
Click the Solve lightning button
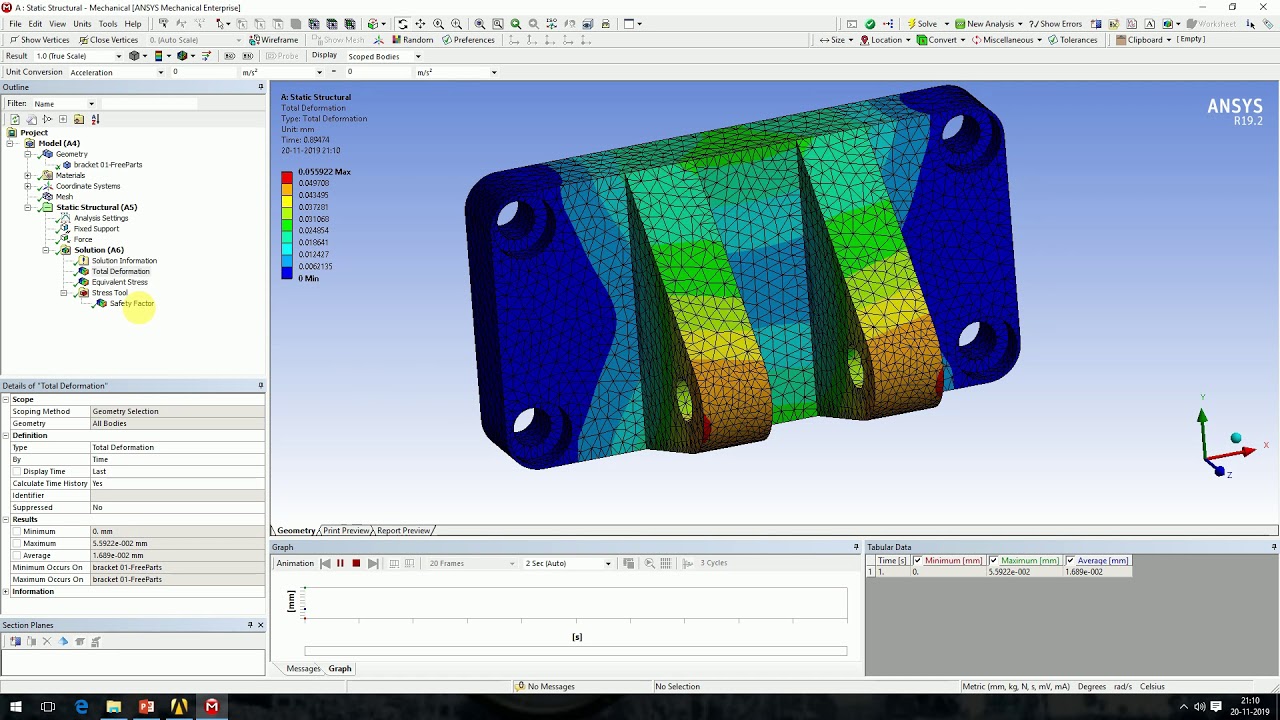(921, 24)
